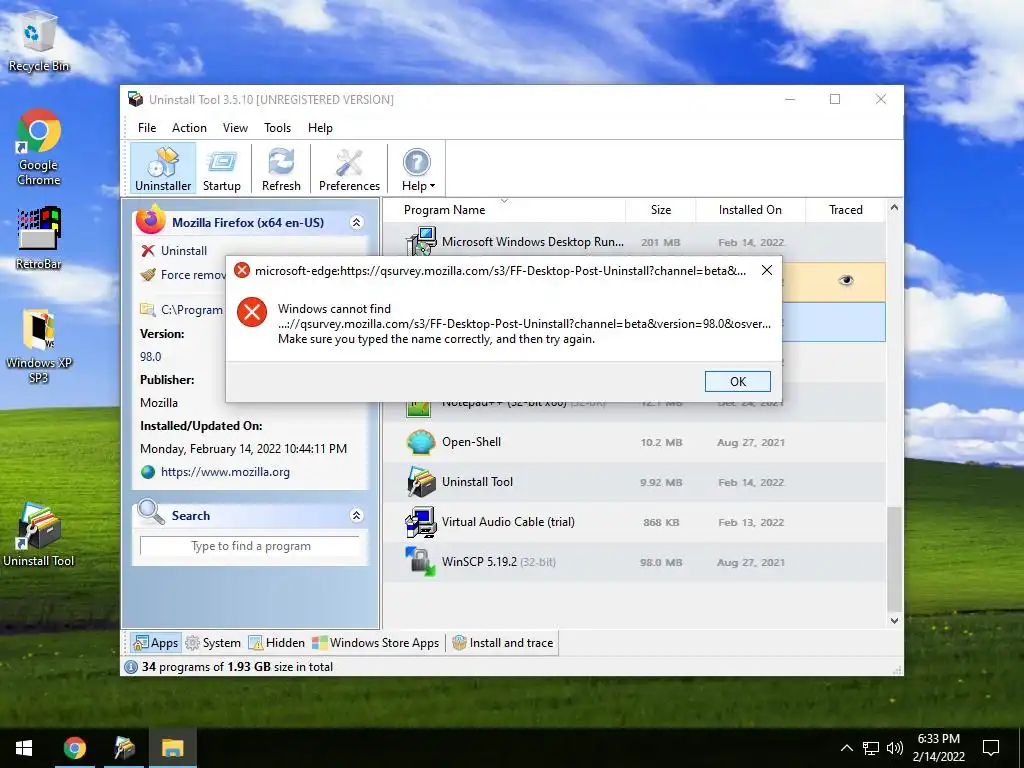Click OK in the error dialog
The height and width of the screenshot is (768, 1024).
(737, 381)
